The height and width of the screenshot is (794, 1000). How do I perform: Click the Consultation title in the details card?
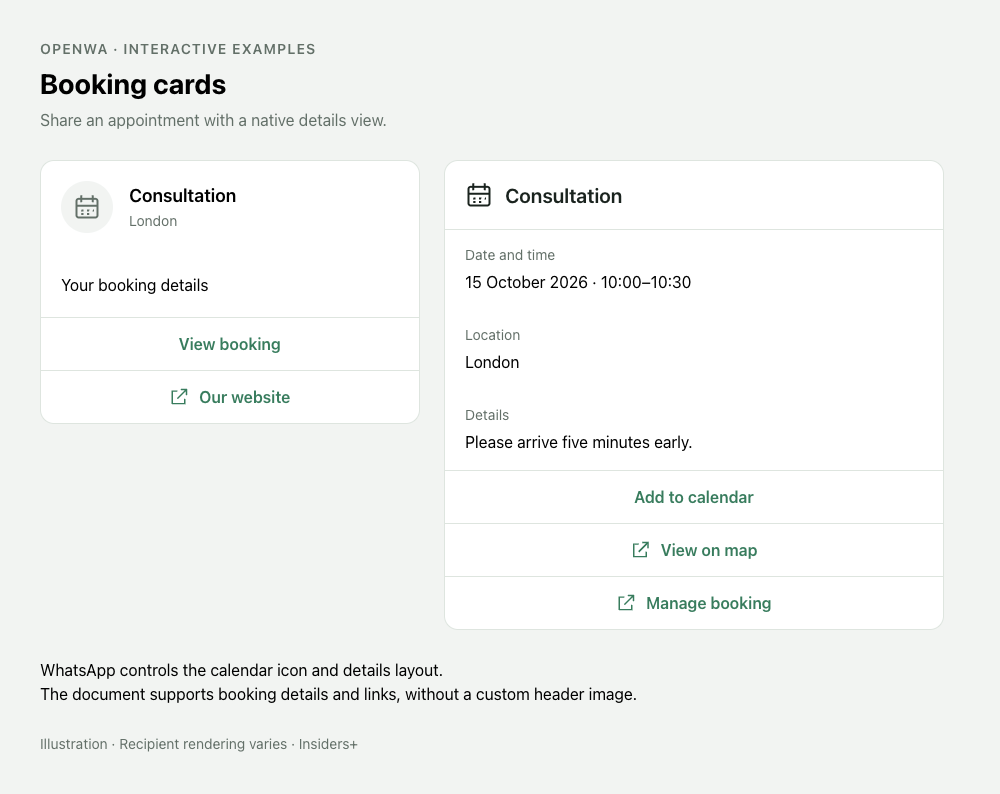pyautogui.click(x=563, y=196)
